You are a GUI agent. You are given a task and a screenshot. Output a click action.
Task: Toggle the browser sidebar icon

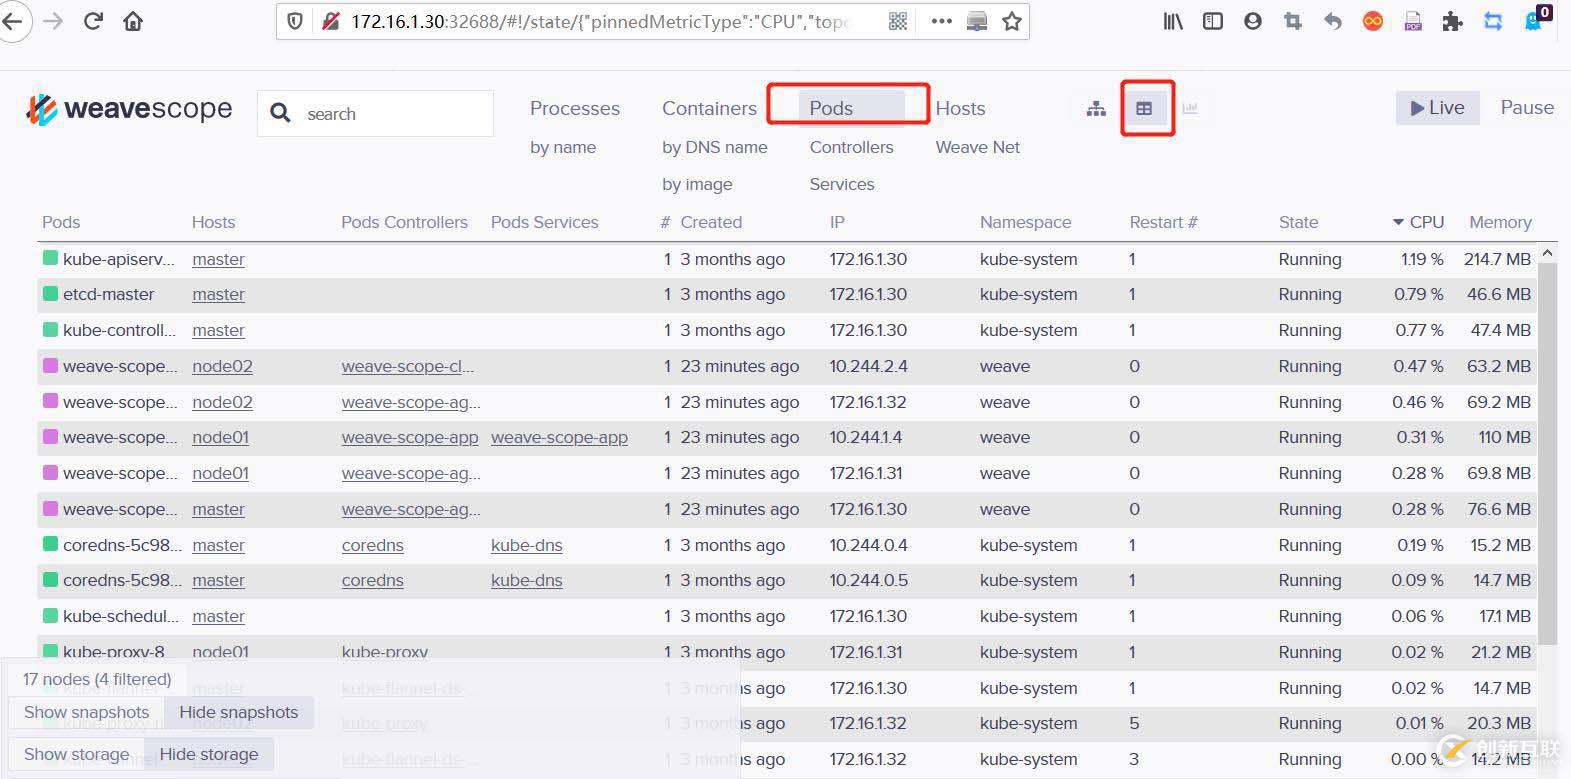click(1213, 21)
